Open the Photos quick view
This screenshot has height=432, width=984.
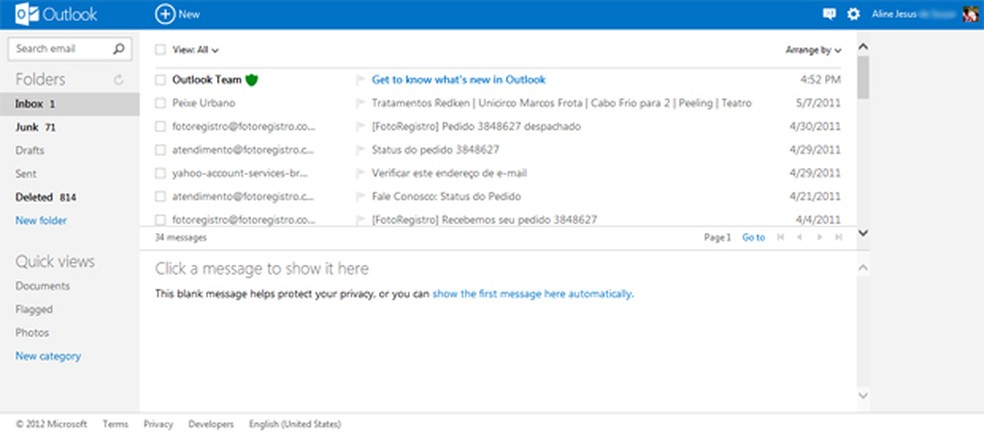pyautogui.click(x=32, y=333)
